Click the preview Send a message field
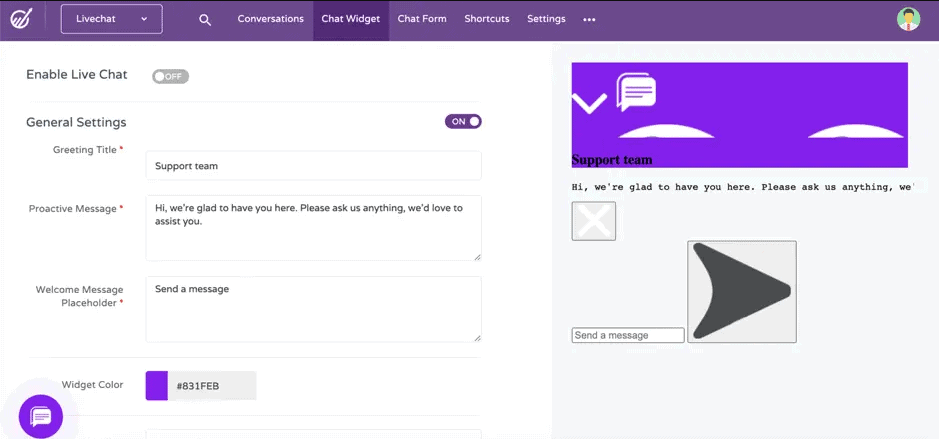Screen dimensions: 939x439 tap(628, 335)
